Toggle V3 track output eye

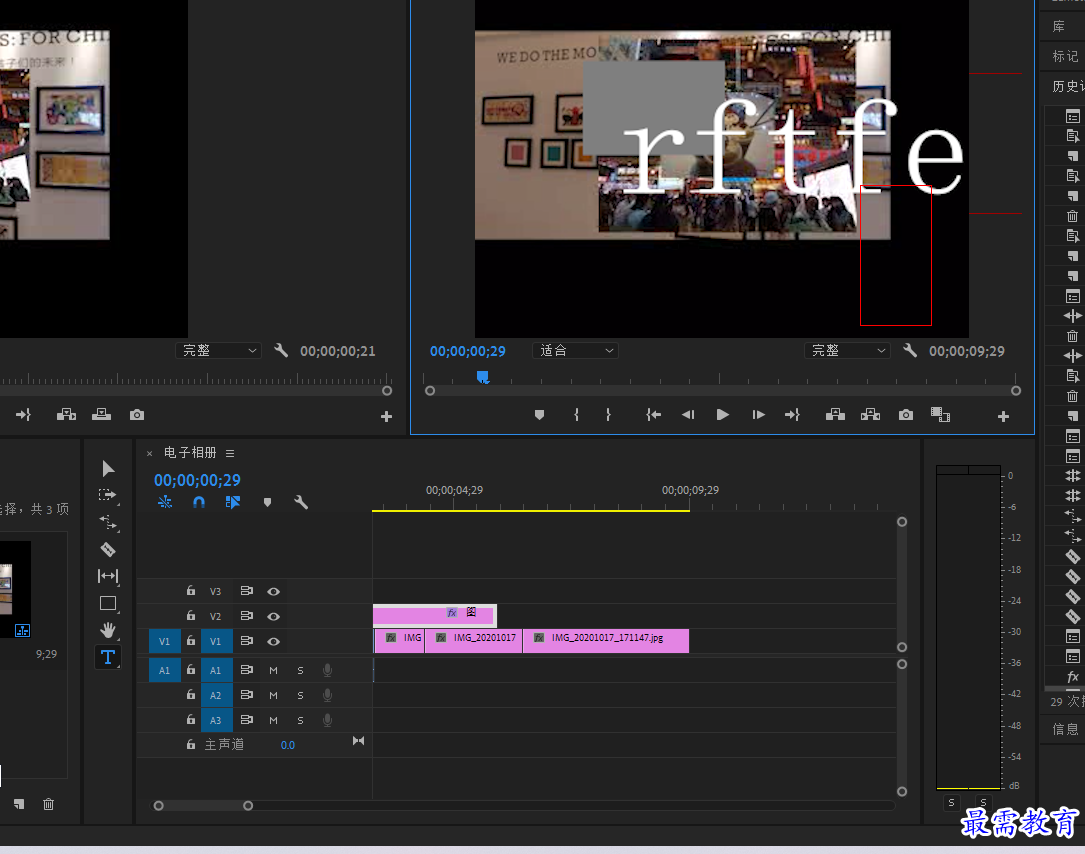pyautogui.click(x=273, y=591)
